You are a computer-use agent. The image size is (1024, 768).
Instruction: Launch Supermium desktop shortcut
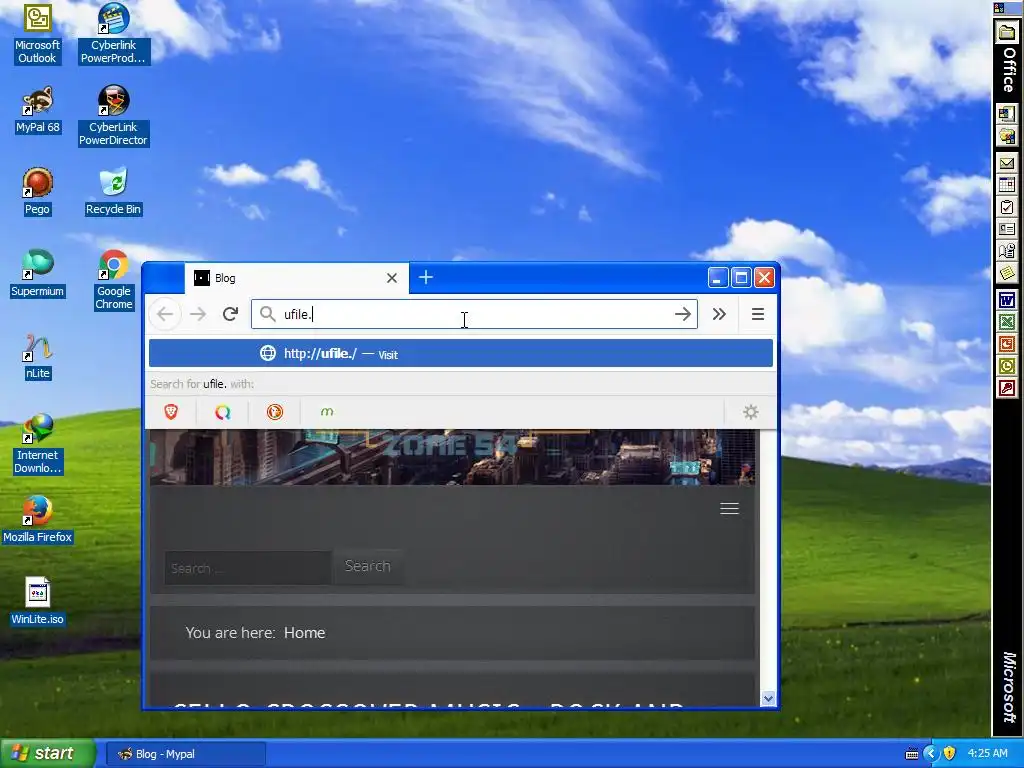pos(37,274)
